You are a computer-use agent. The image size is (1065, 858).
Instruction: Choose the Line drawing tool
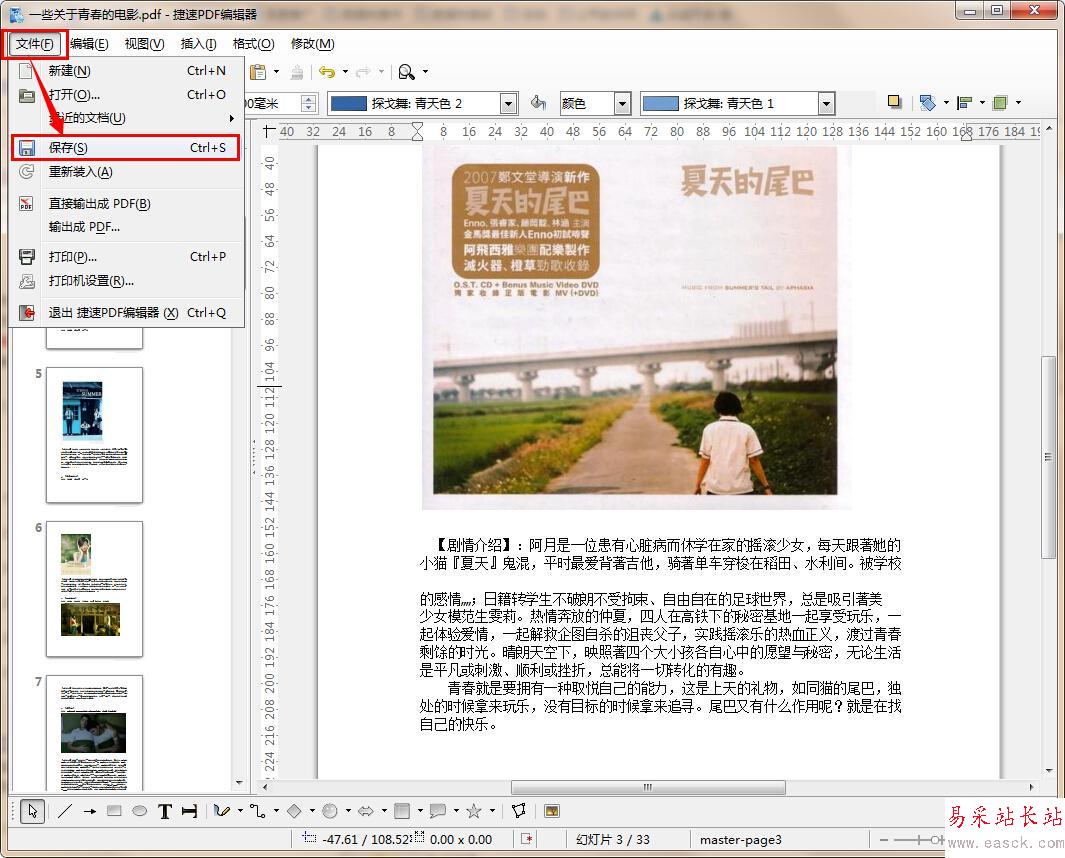[x=65, y=811]
